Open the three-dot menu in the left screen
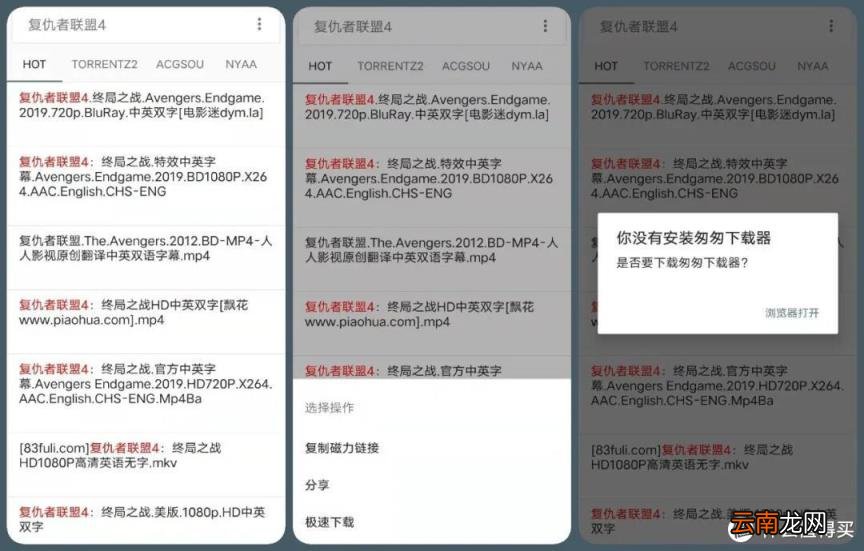The width and height of the screenshot is (864, 551). tap(259, 24)
